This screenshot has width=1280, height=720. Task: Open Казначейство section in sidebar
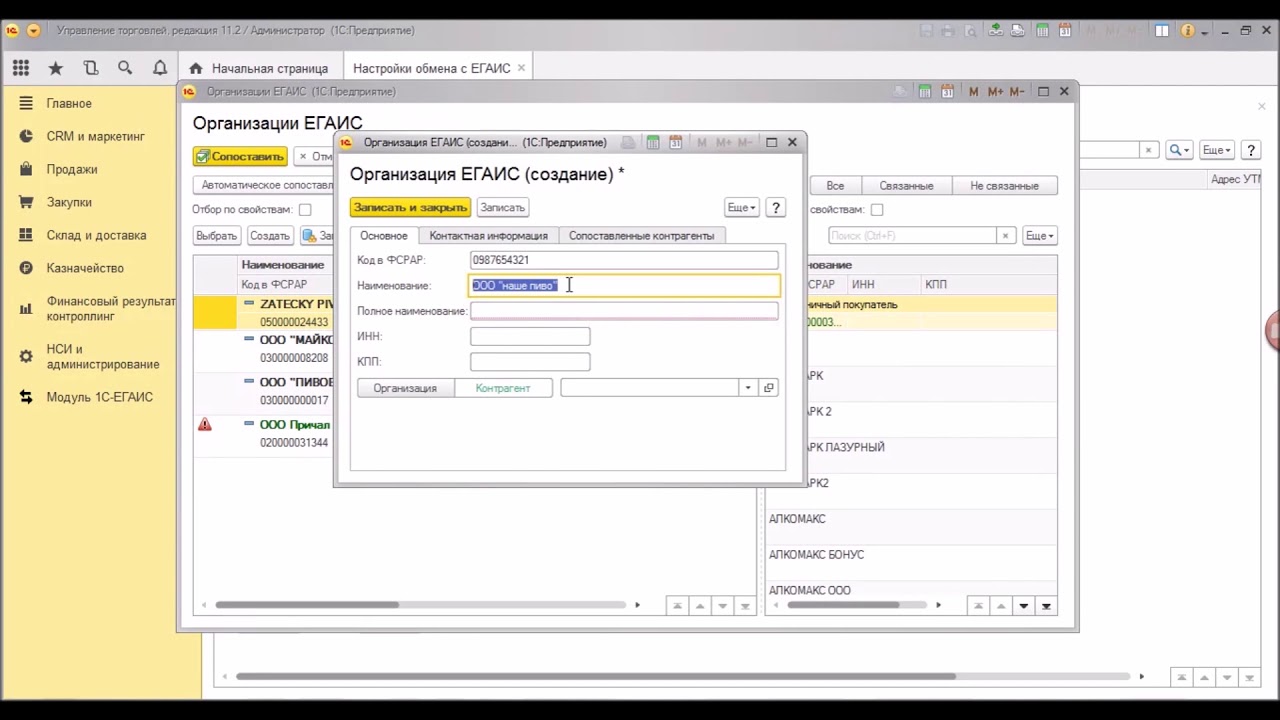(x=85, y=268)
